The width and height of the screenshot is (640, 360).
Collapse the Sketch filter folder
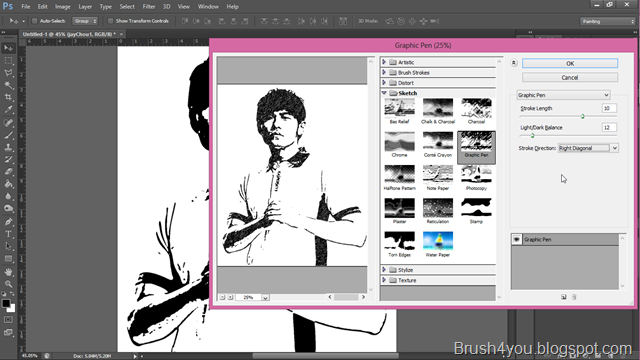[x=384, y=93]
